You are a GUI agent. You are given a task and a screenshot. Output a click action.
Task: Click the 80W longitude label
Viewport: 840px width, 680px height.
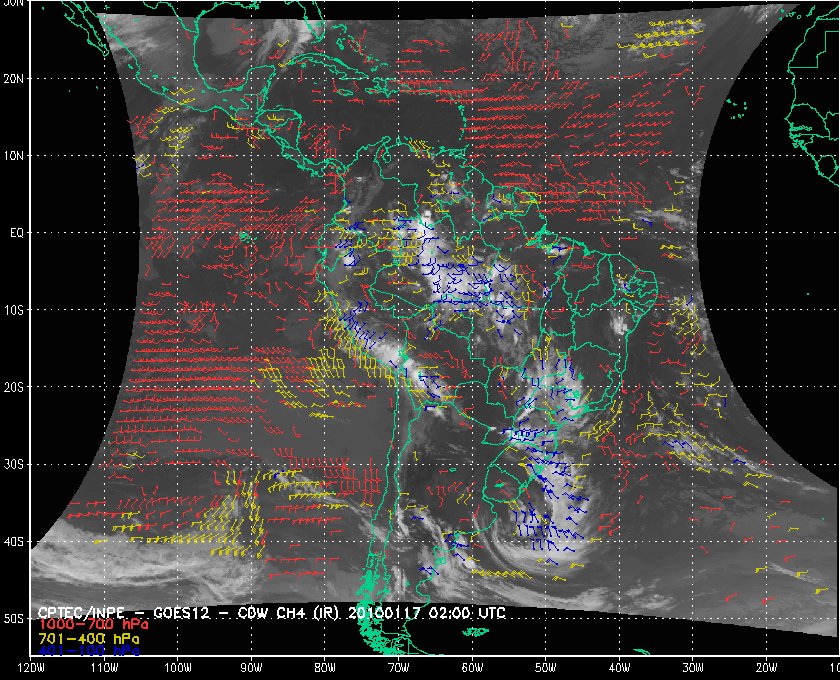[x=325, y=668]
